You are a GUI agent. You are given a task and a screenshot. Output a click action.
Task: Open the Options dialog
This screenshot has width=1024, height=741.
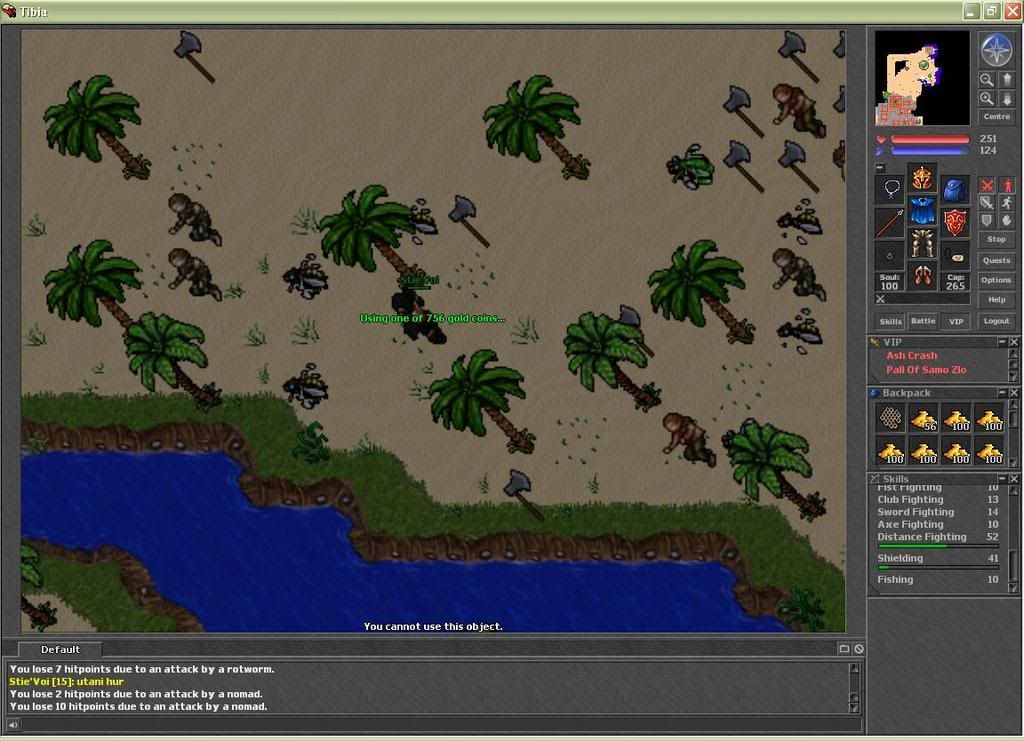[x=997, y=280]
